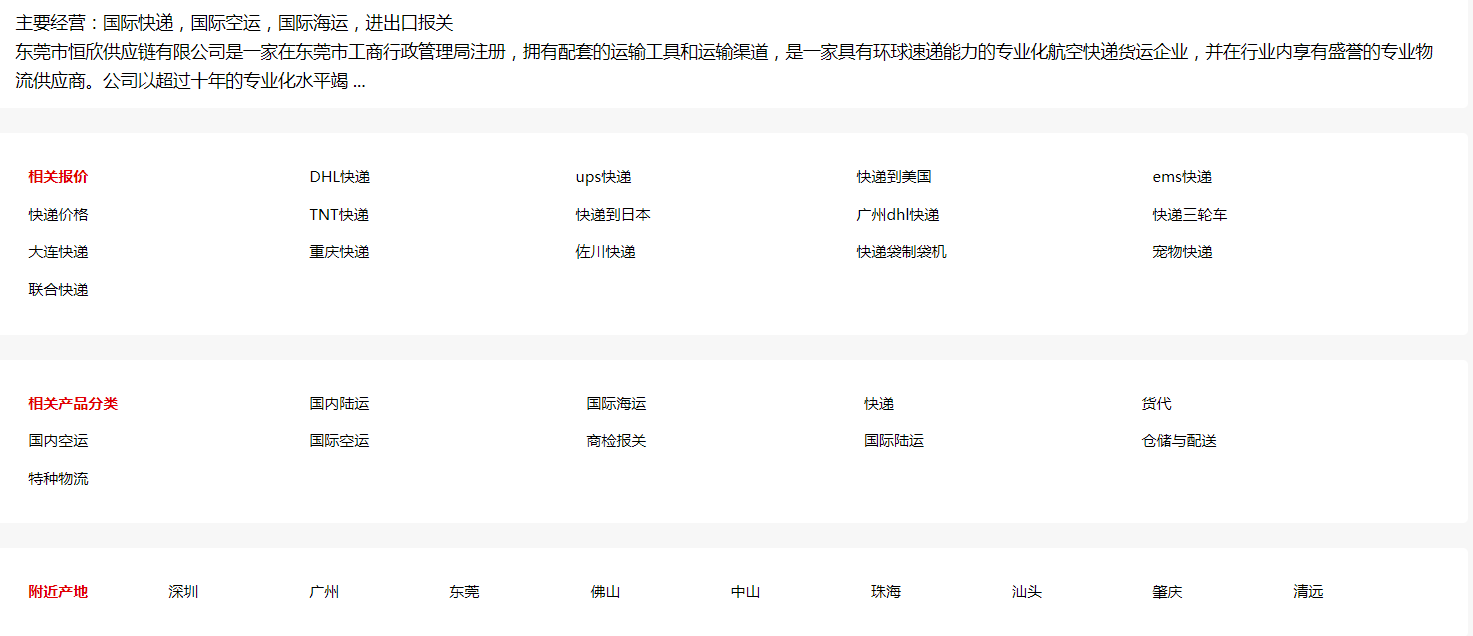Viewport: 1473px width, 636px height.
Task: Open 商检报关 category link
Action: click(616, 441)
